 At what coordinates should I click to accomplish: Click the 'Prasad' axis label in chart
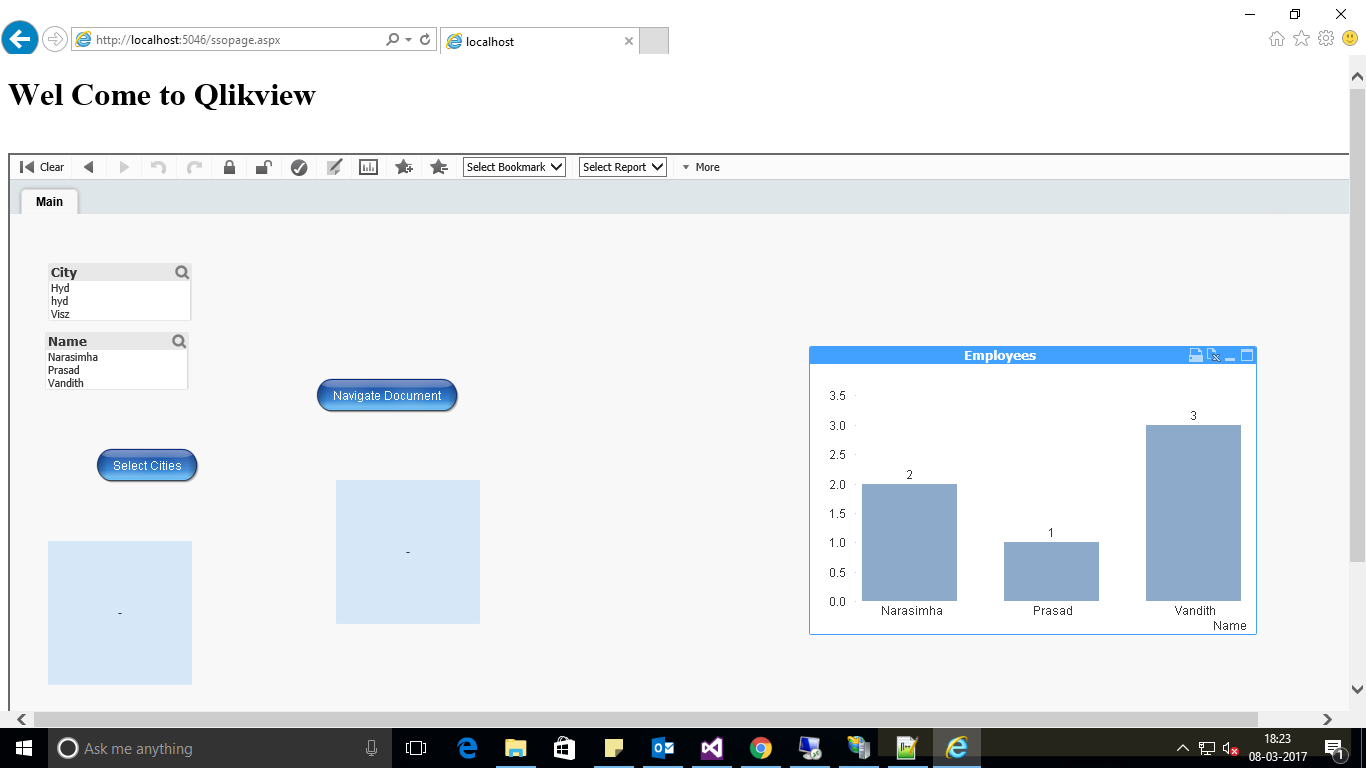[1052, 611]
